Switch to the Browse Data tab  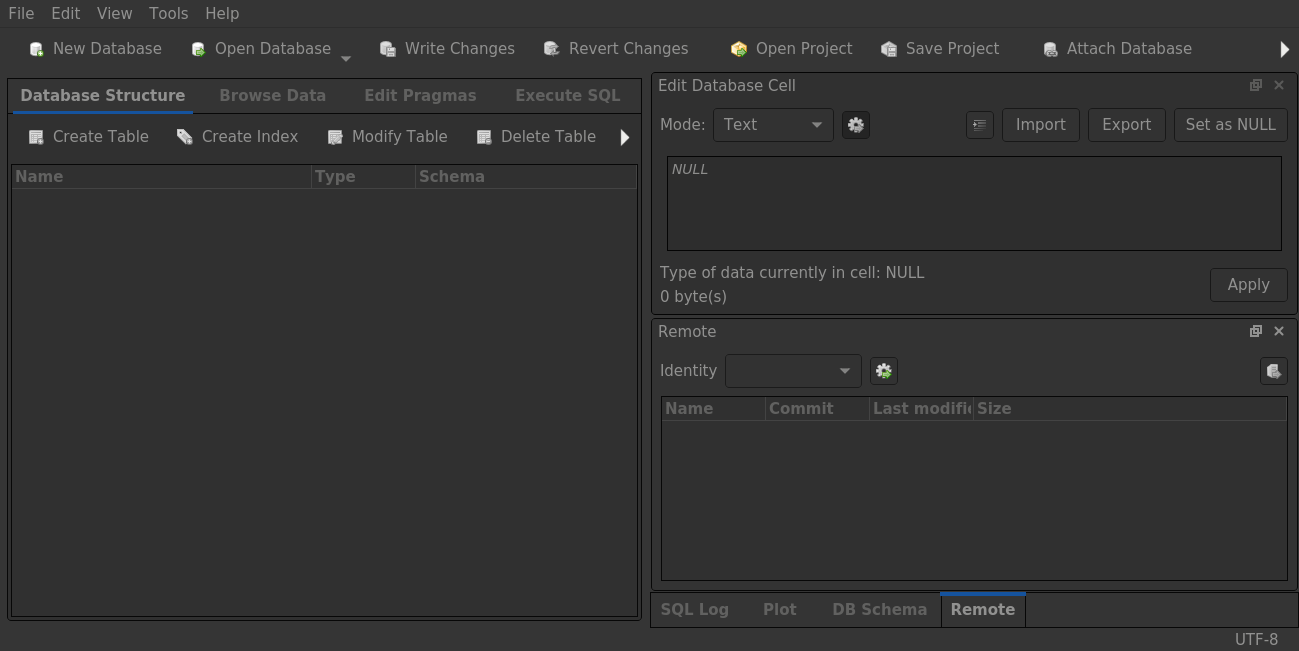pyautogui.click(x=273, y=96)
